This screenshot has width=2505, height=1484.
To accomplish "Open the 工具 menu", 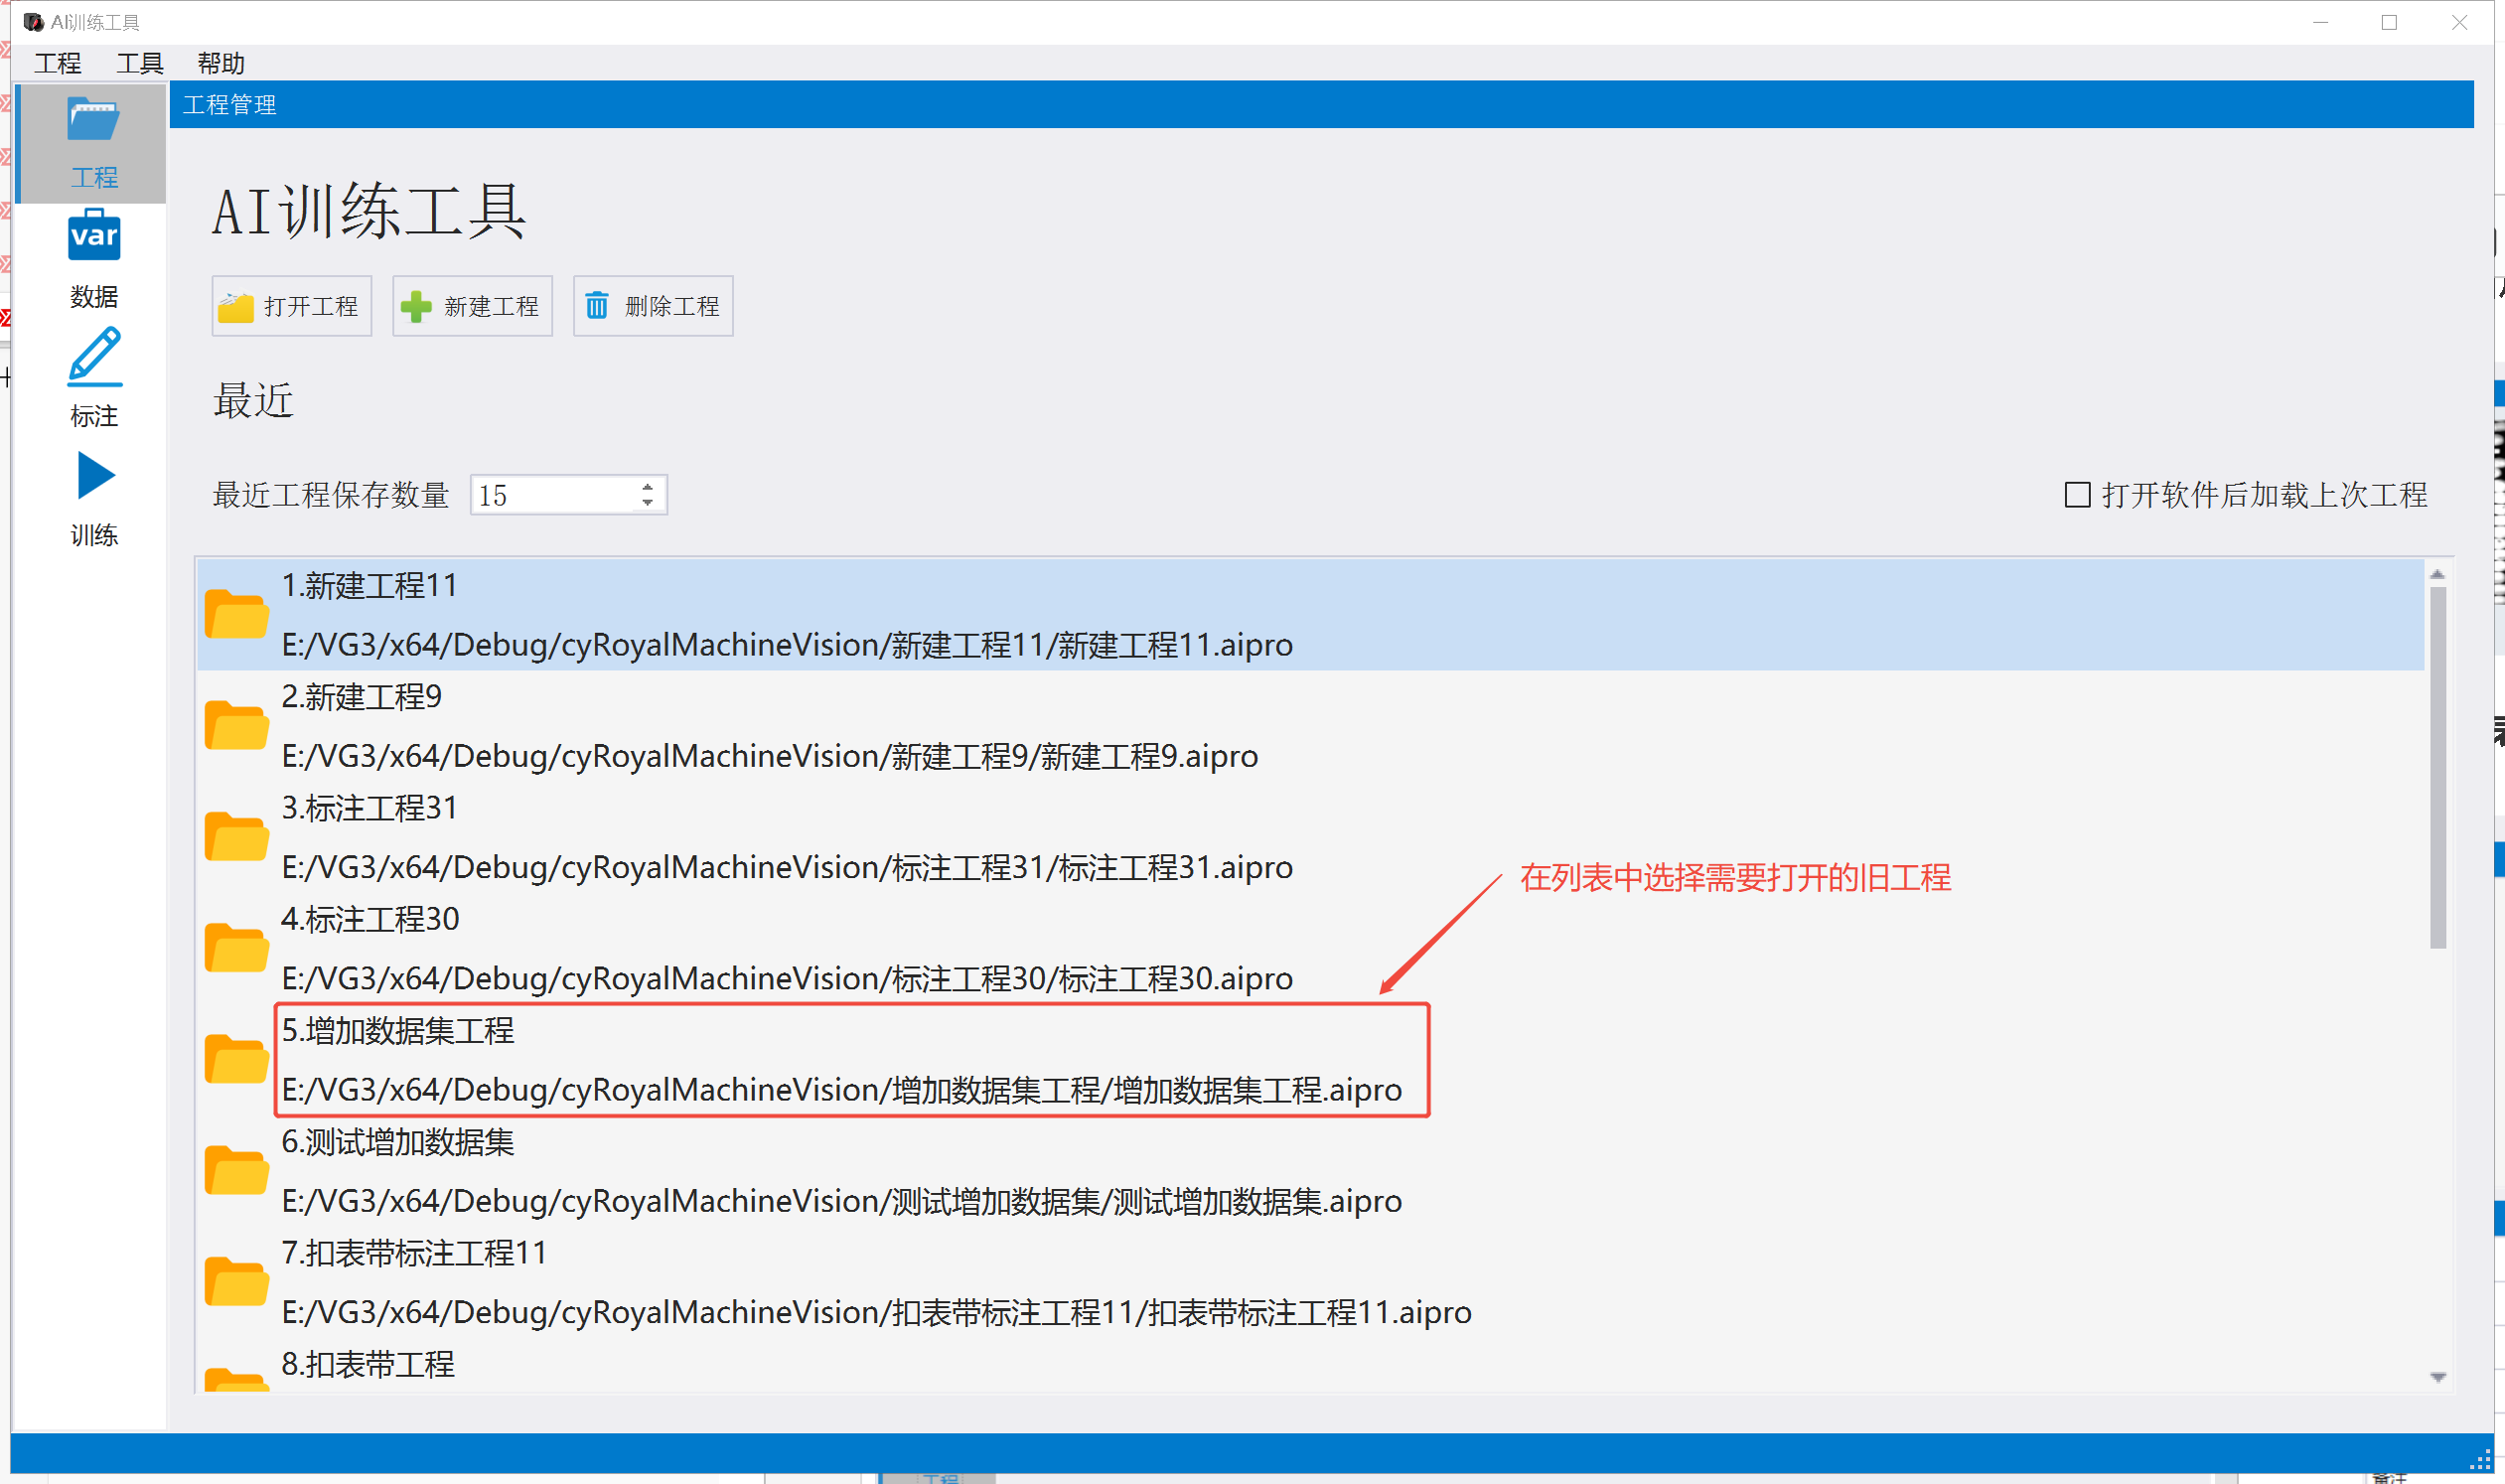I will 139,63.
